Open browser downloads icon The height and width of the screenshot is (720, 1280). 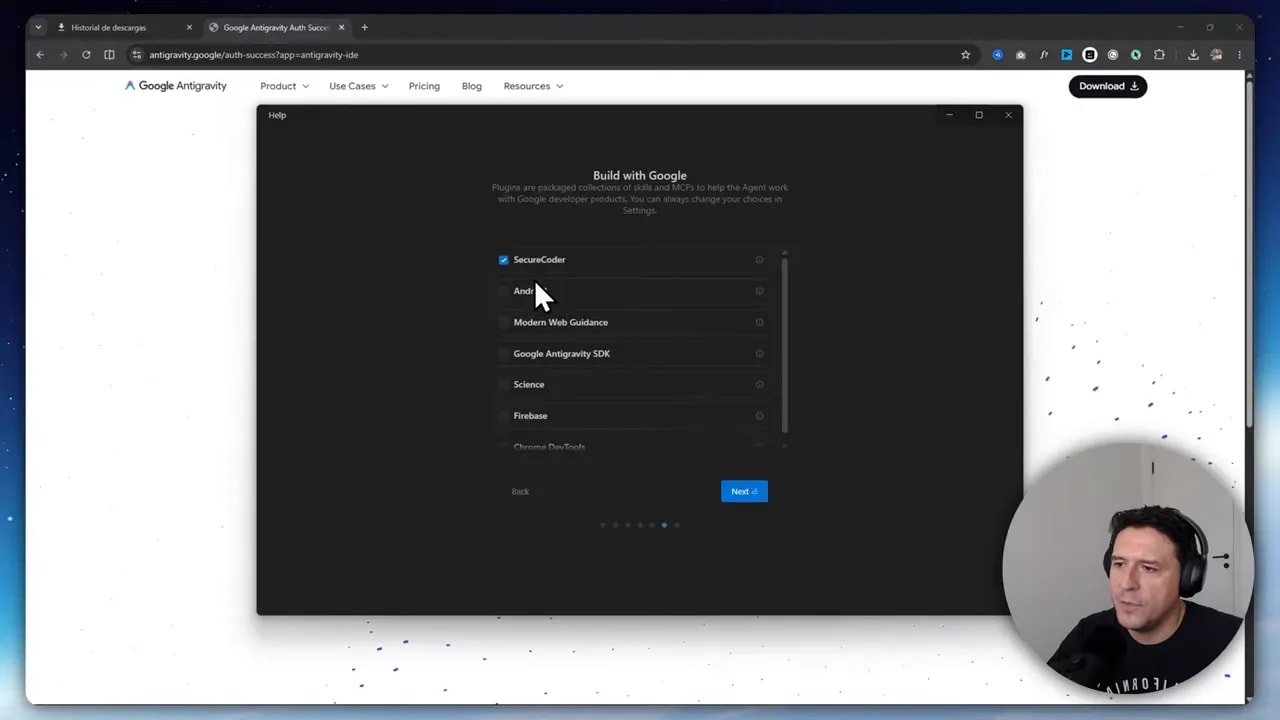[1193, 55]
